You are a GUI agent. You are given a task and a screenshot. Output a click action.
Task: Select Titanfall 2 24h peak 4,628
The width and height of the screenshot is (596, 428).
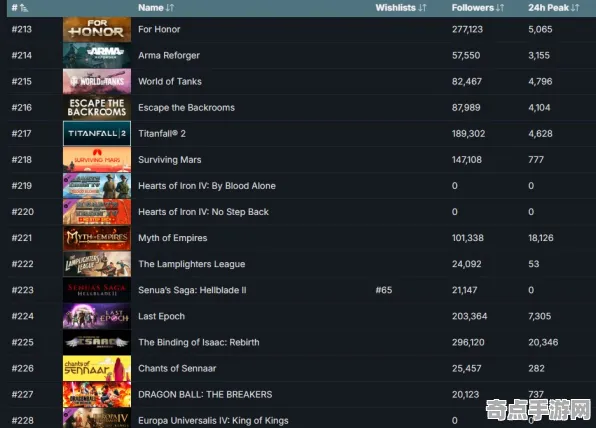[540, 133]
